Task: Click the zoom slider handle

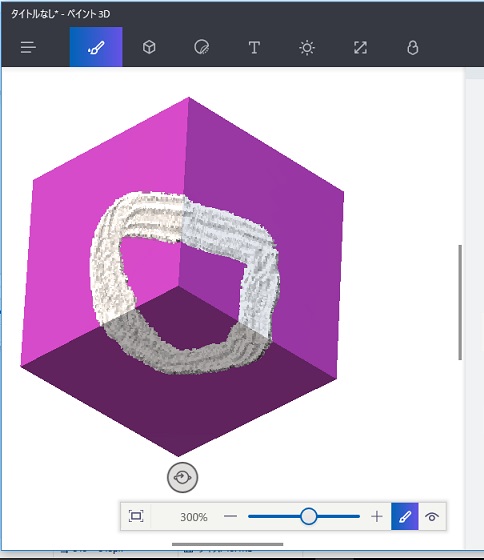Action: [309, 516]
